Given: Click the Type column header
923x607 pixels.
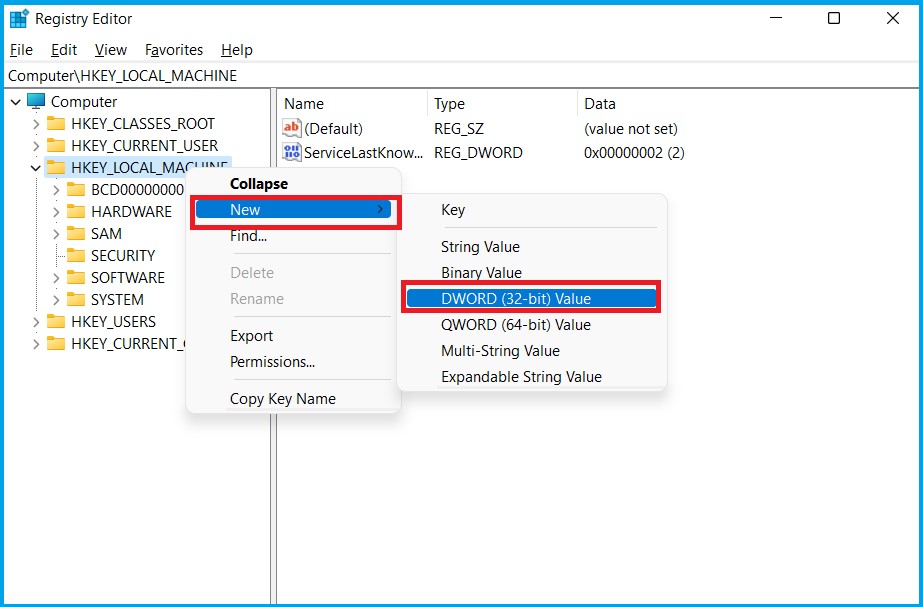Looking at the screenshot, I should tap(502, 104).
